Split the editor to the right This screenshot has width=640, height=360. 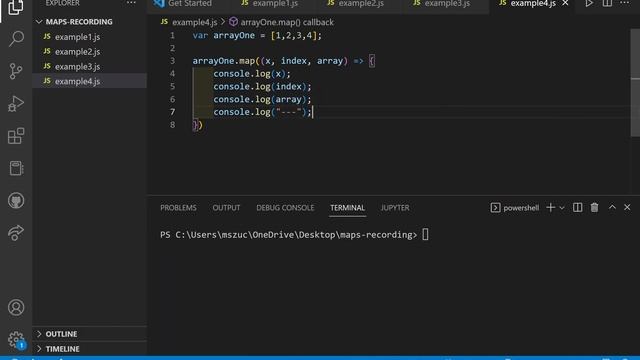click(x=607, y=3)
